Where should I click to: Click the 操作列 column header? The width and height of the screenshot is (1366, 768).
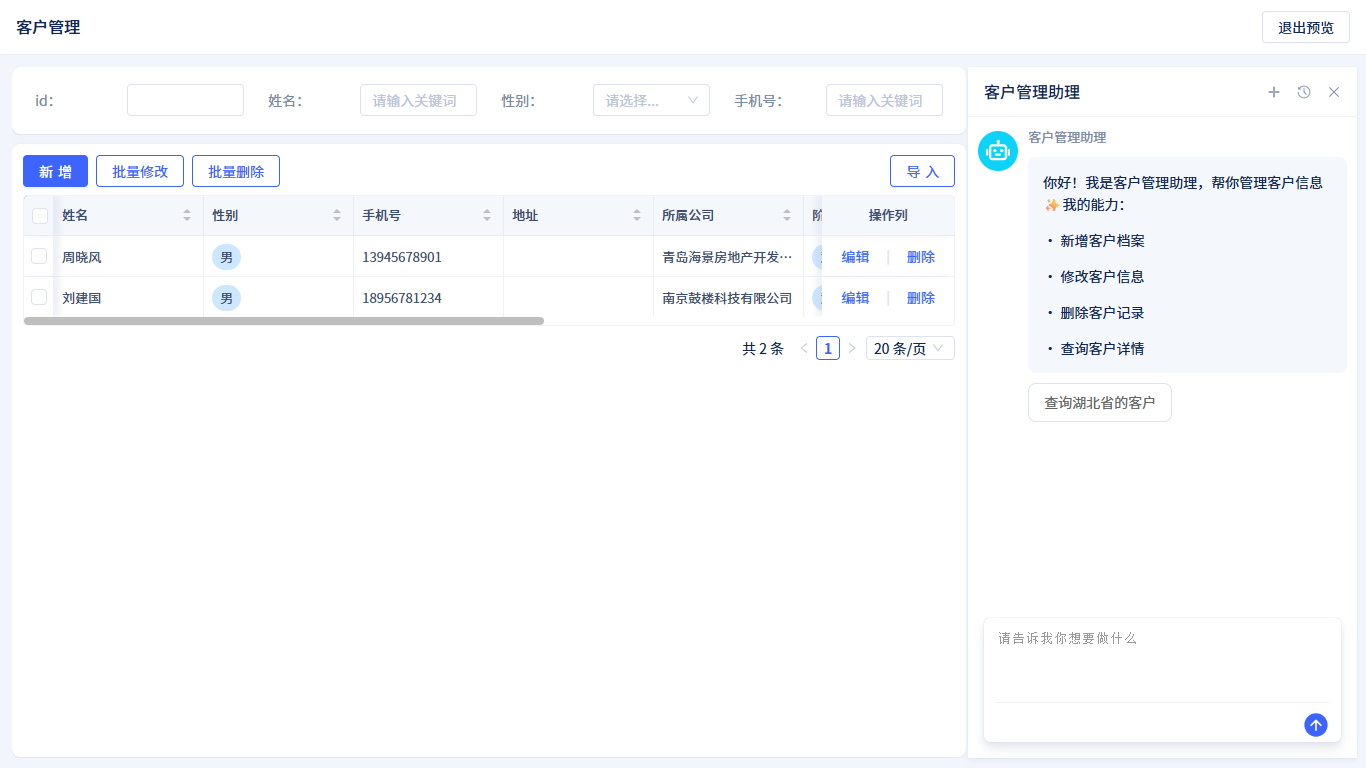coord(888,215)
